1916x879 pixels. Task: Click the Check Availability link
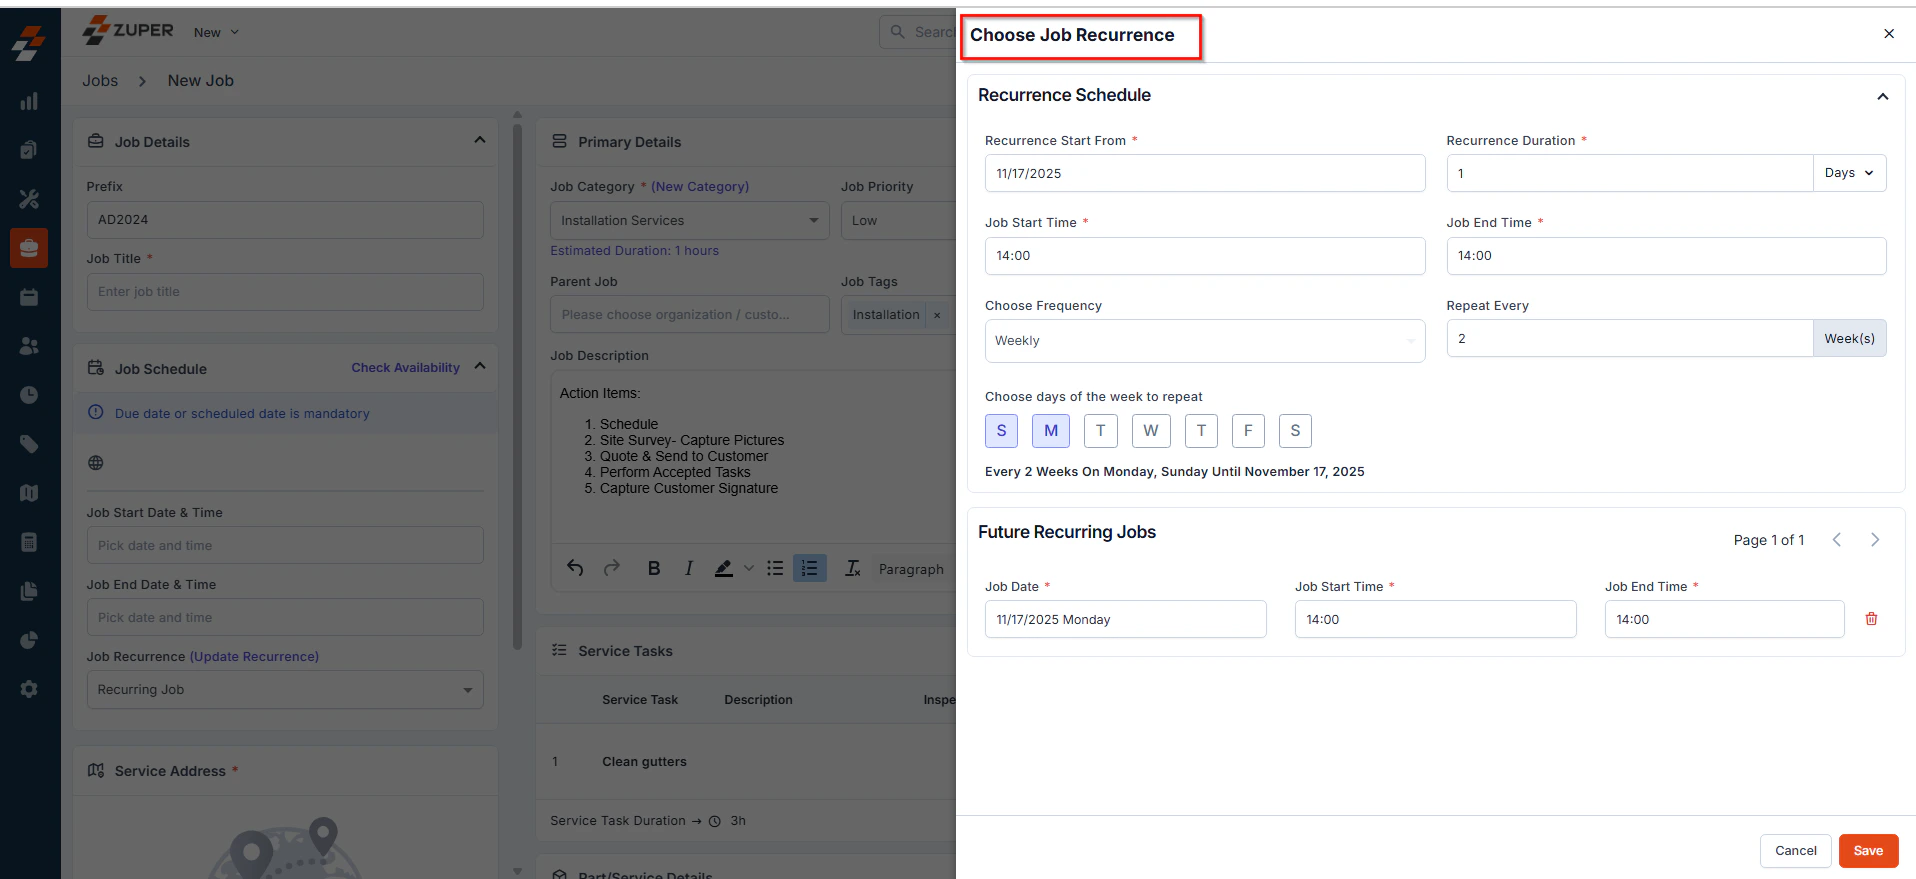point(405,368)
